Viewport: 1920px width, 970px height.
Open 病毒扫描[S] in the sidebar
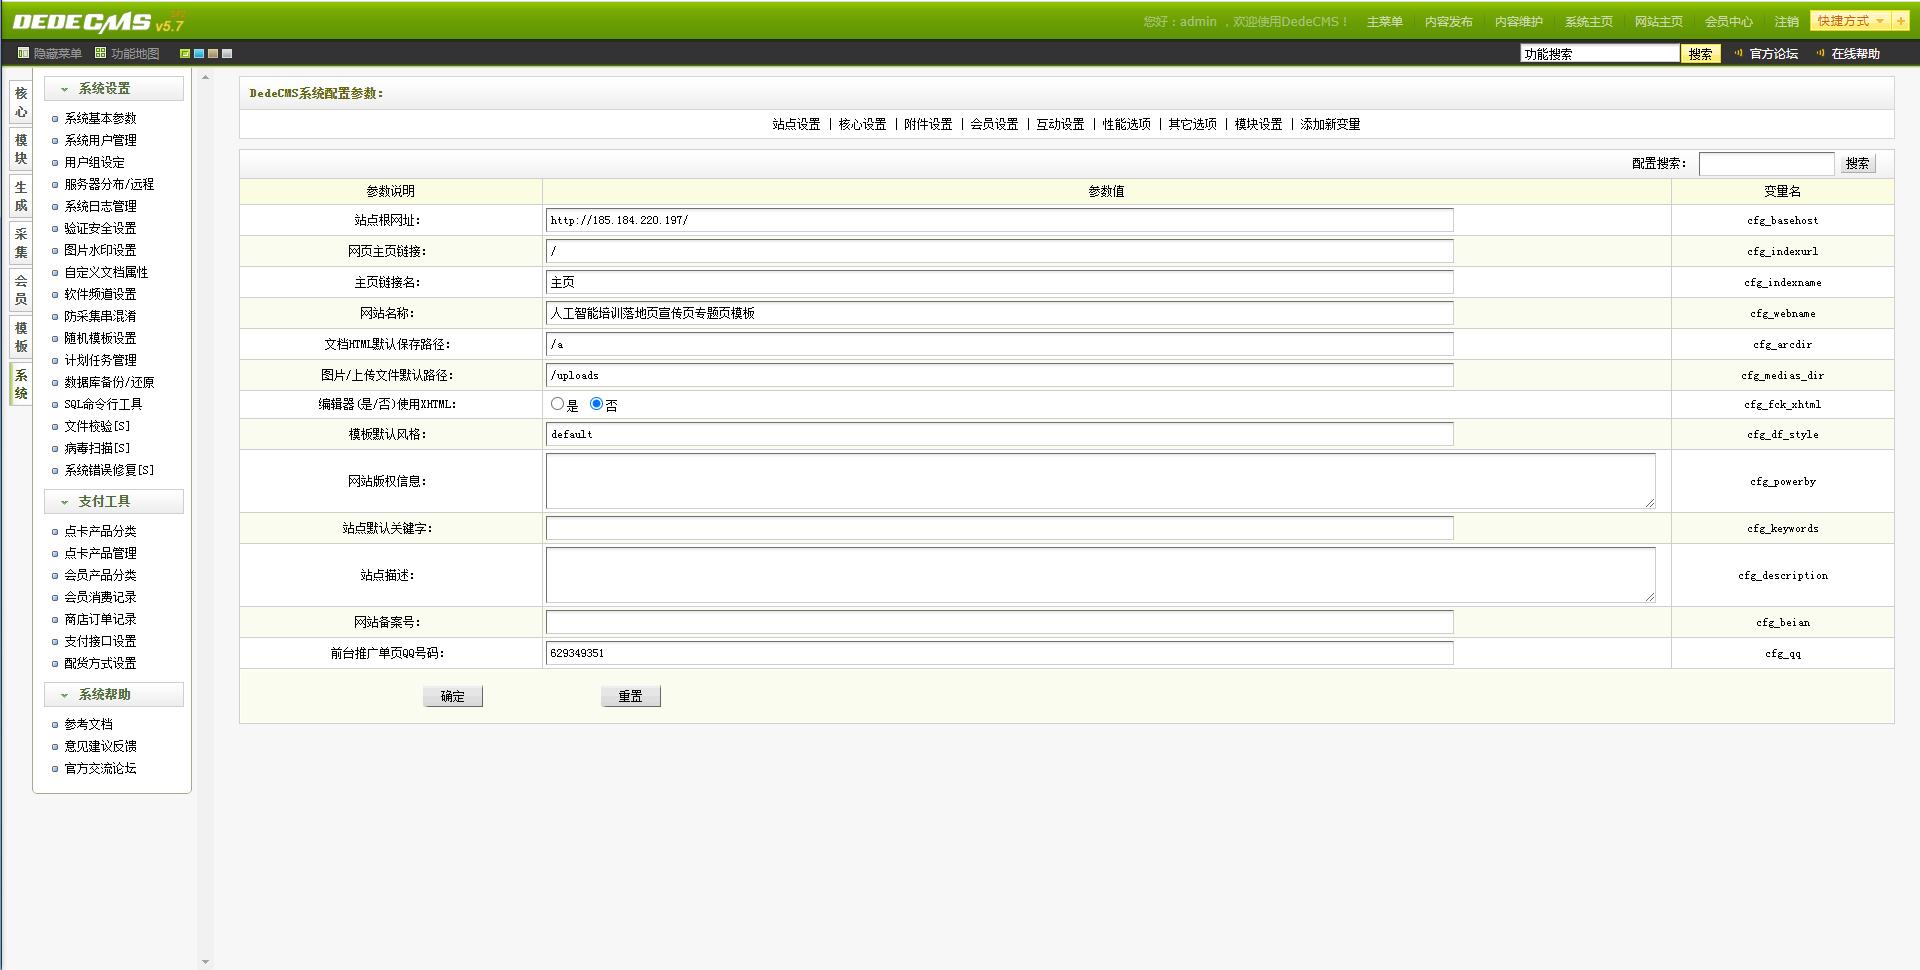[x=97, y=448]
